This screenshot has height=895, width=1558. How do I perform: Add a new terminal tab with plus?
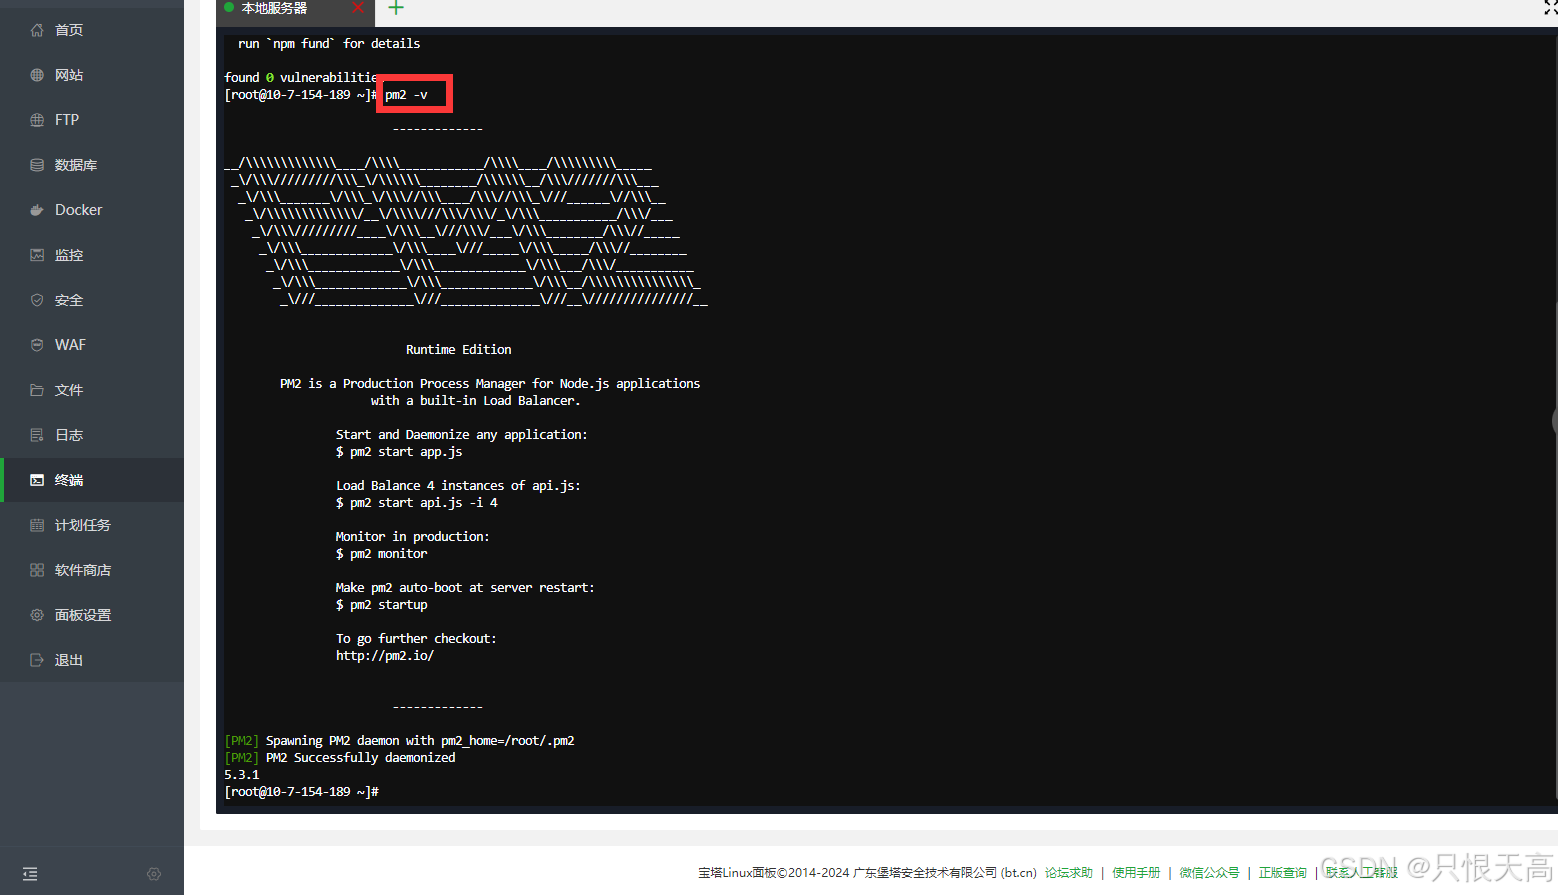(396, 8)
